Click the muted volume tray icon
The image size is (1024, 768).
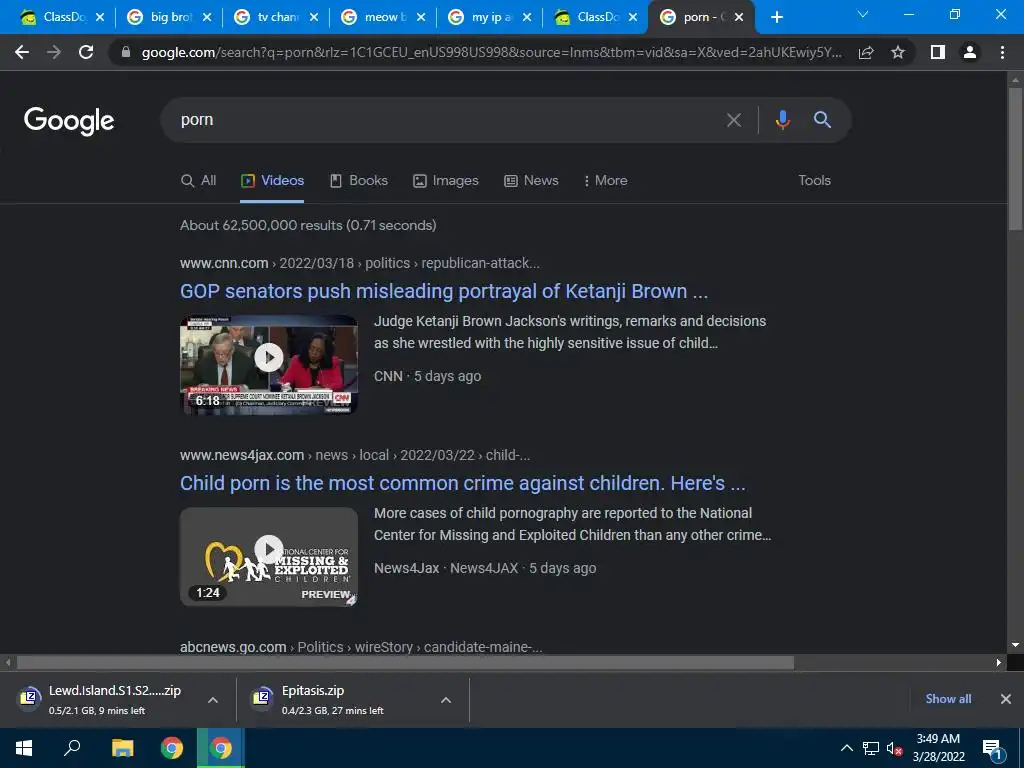click(x=894, y=748)
